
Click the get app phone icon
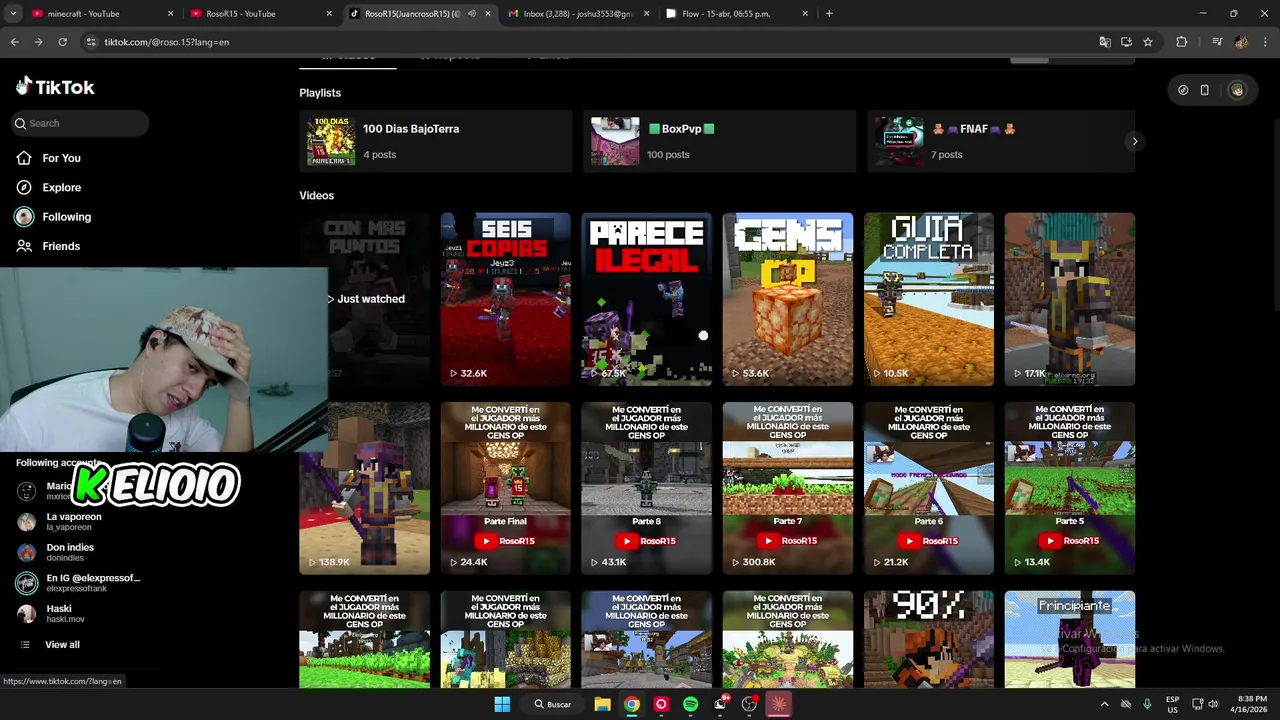[x=1205, y=90]
